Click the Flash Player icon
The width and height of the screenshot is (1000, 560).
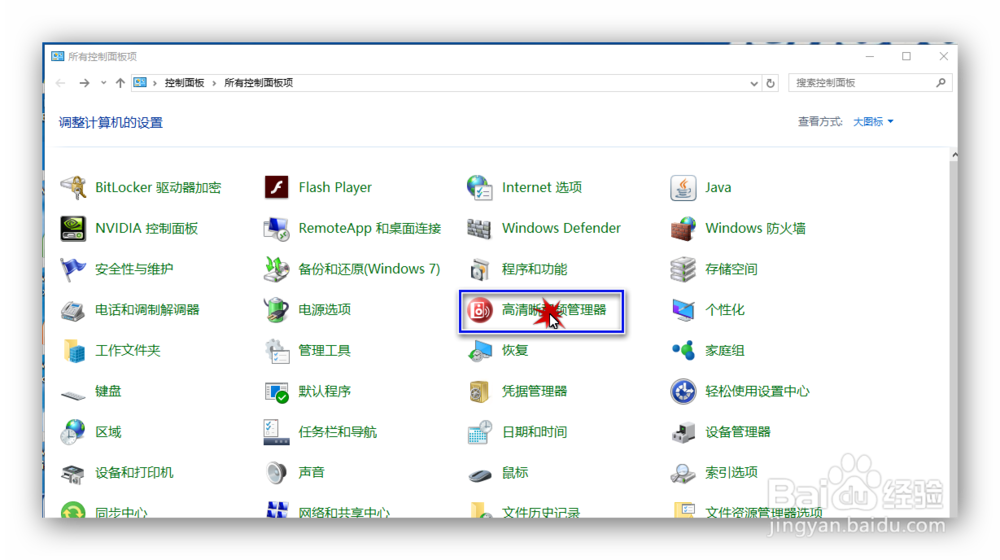(276, 188)
